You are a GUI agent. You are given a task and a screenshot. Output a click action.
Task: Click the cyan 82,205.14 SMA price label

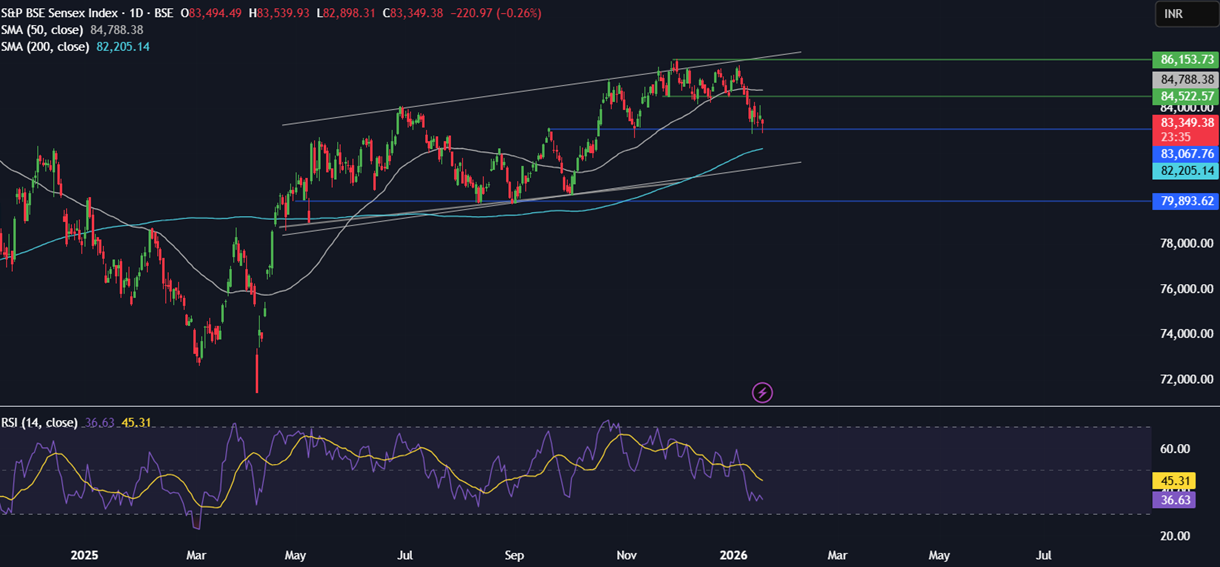(x=1187, y=171)
